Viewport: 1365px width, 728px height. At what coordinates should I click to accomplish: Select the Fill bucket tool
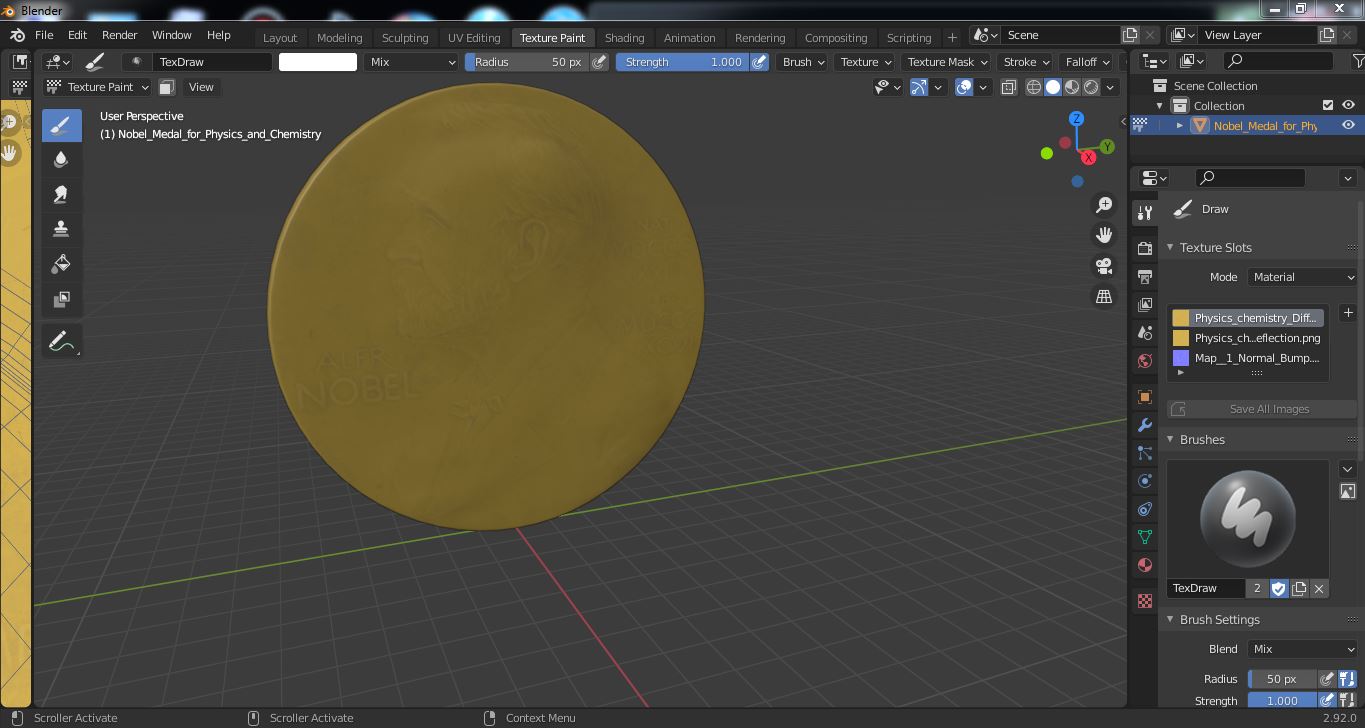point(61,264)
